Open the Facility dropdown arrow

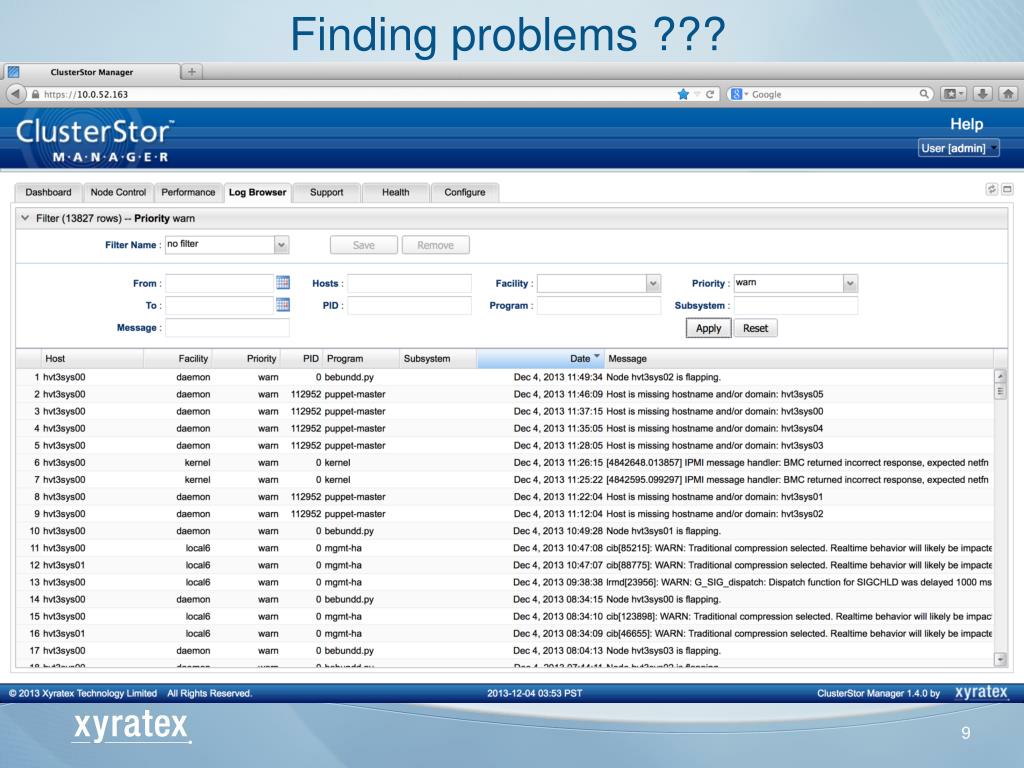point(653,283)
